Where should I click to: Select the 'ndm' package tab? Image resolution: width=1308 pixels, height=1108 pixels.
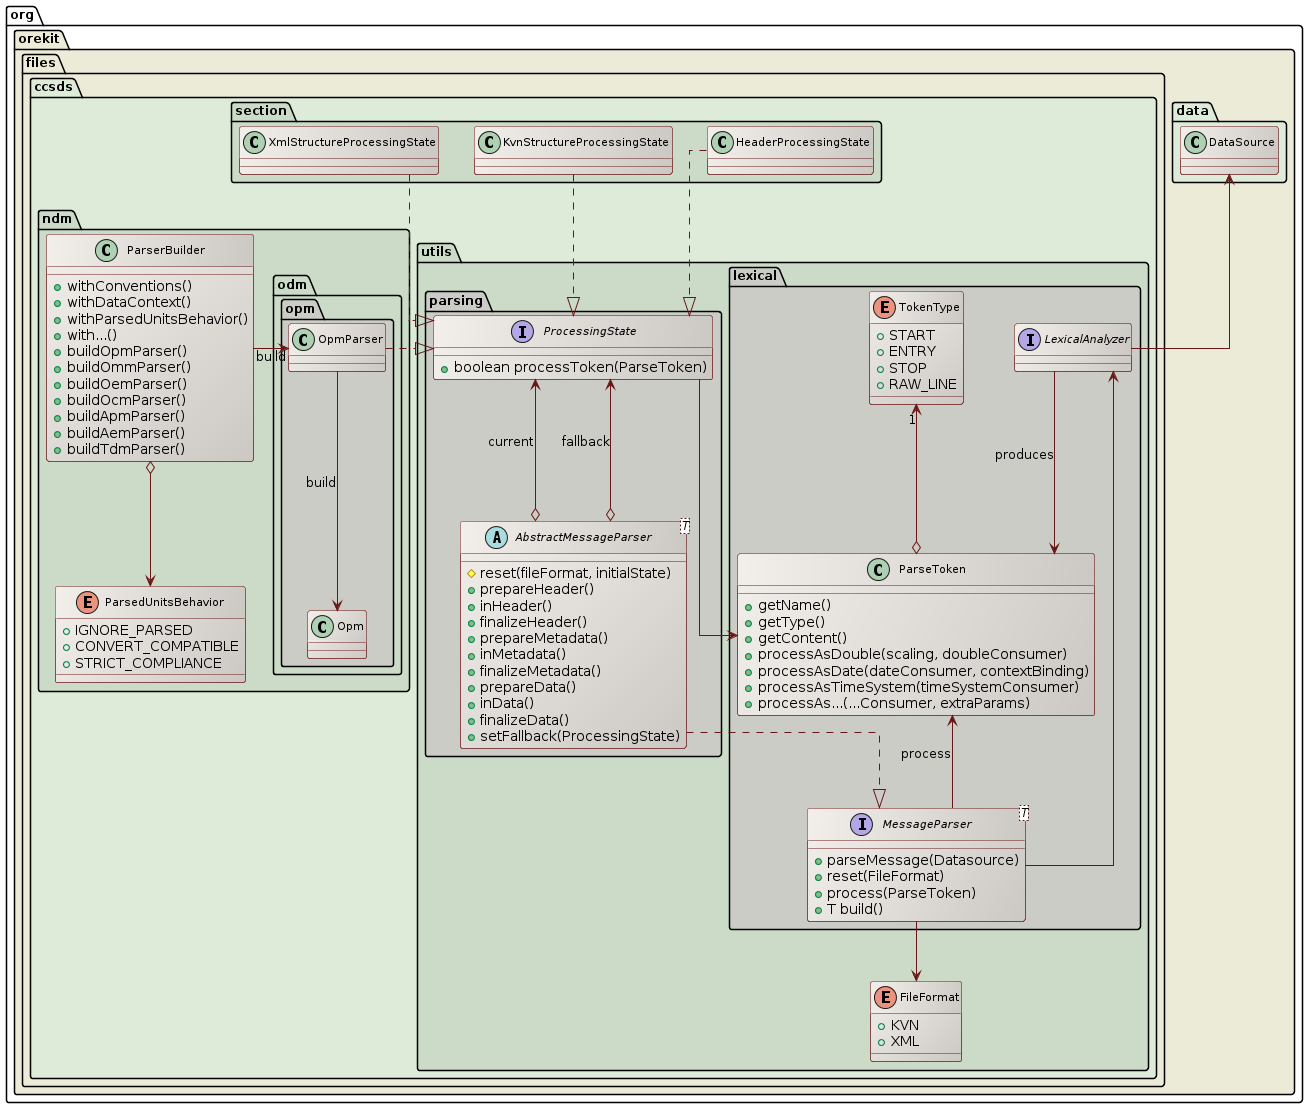click(x=56, y=218)
